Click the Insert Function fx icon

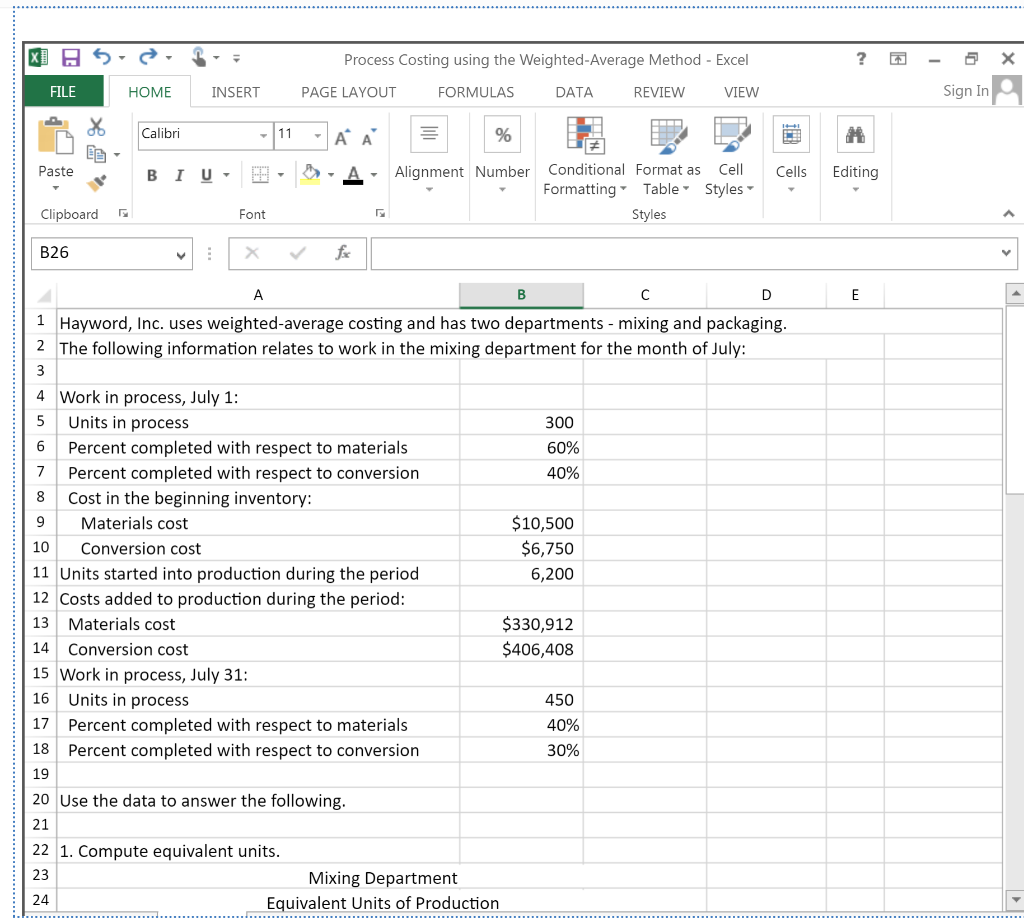(x=343, y=253)
